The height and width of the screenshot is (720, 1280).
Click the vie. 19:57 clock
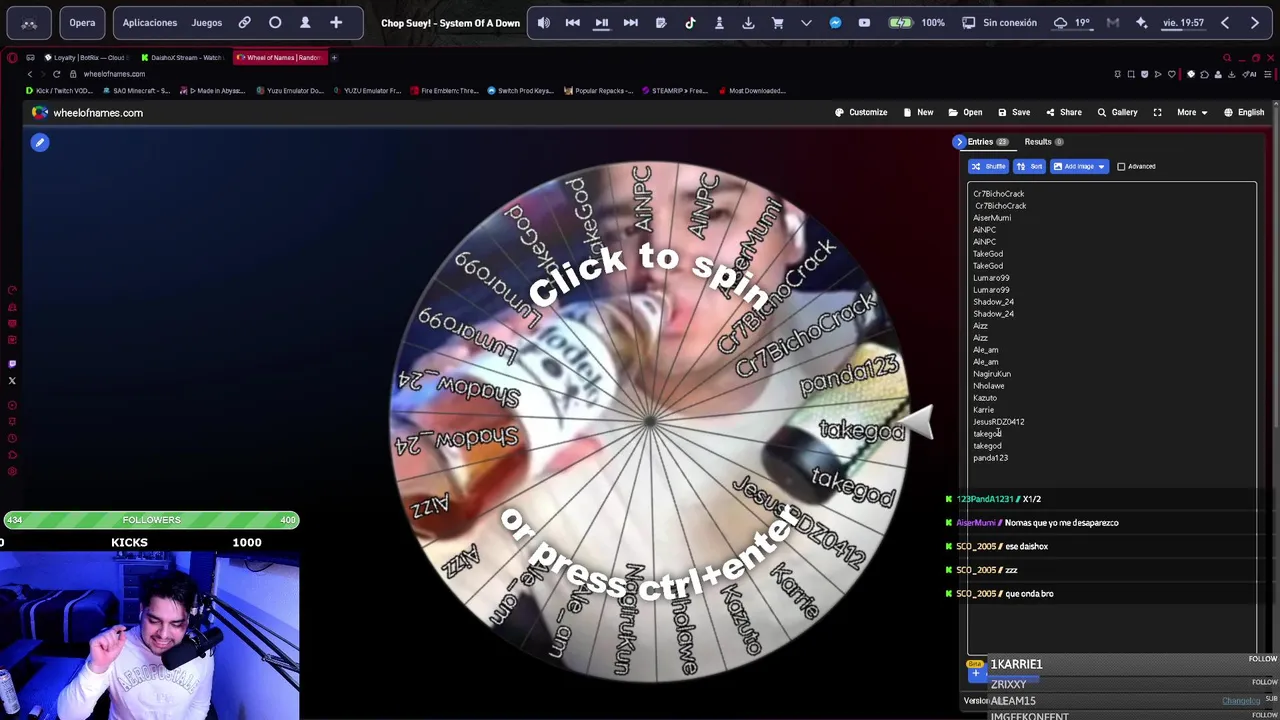[1184, 23]
